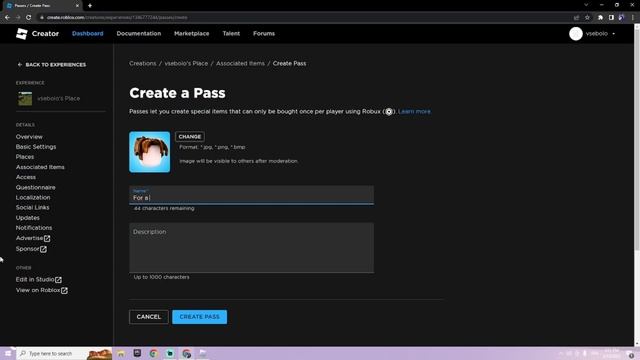This screenshot has width=640, height=360.
Task: Bookmark this page with the star icon
Action: point(587,18)
